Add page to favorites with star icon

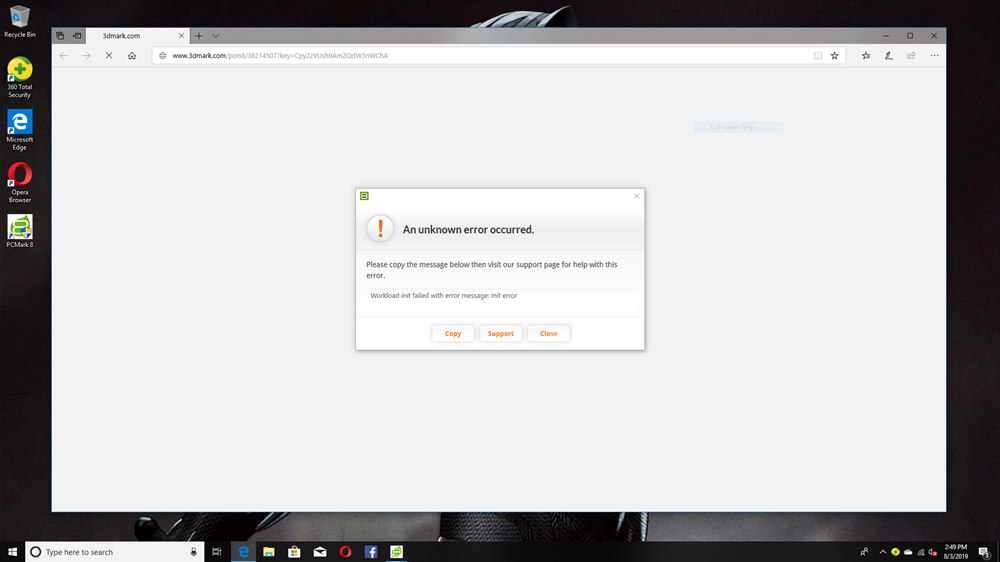(834, 55)
